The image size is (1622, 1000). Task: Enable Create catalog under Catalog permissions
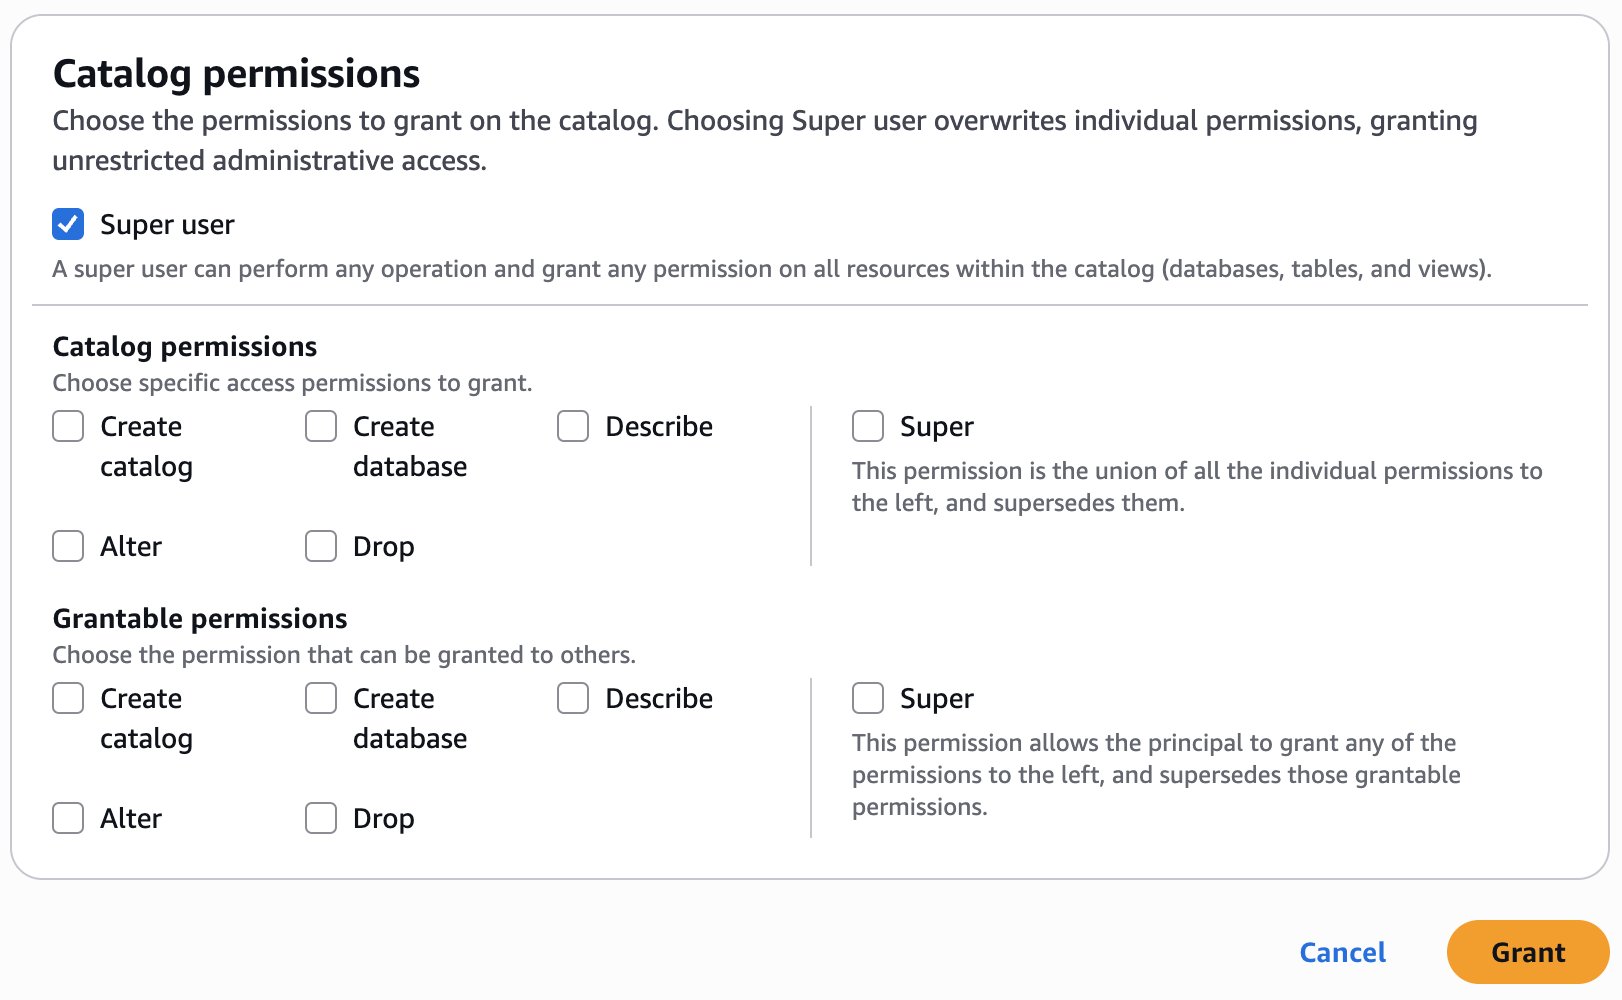pos(68,427)
